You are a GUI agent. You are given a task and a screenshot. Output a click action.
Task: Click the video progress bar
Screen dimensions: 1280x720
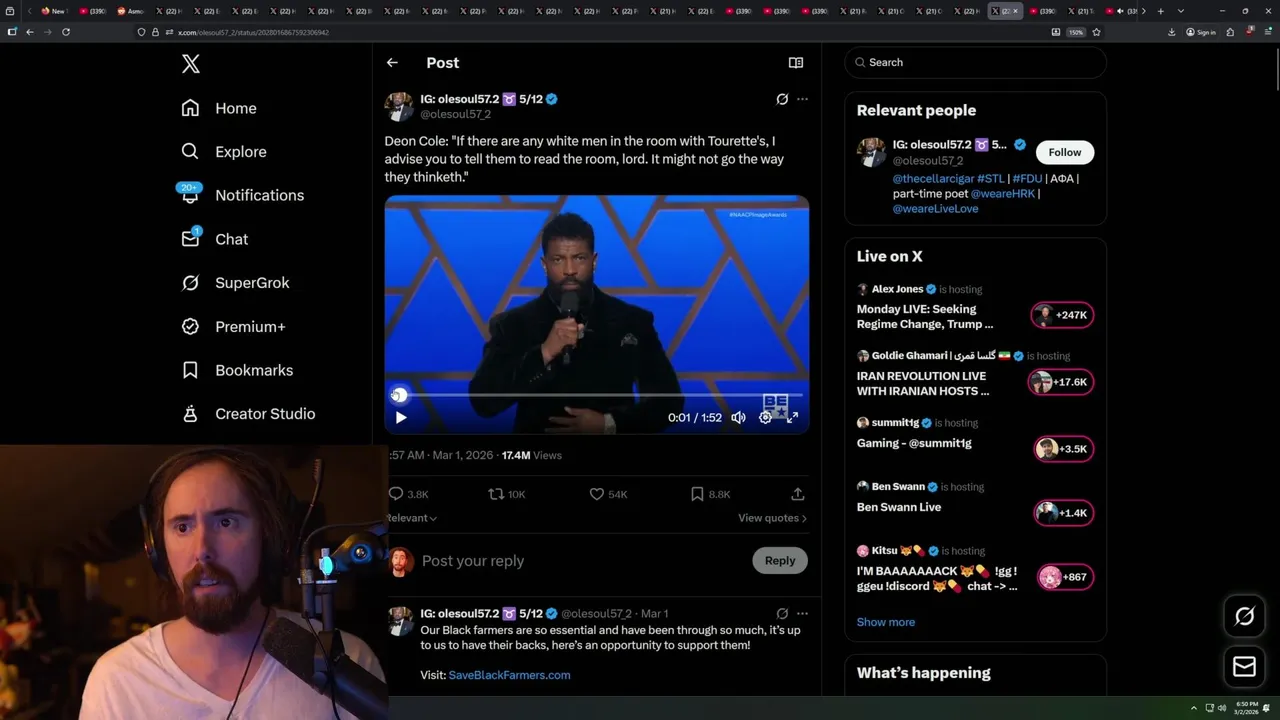[597, 395]
